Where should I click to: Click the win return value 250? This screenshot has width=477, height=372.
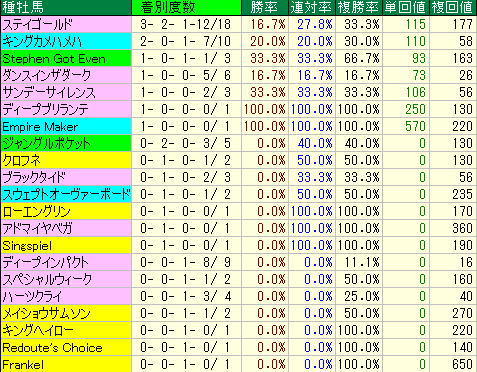(x=416, y=109)
